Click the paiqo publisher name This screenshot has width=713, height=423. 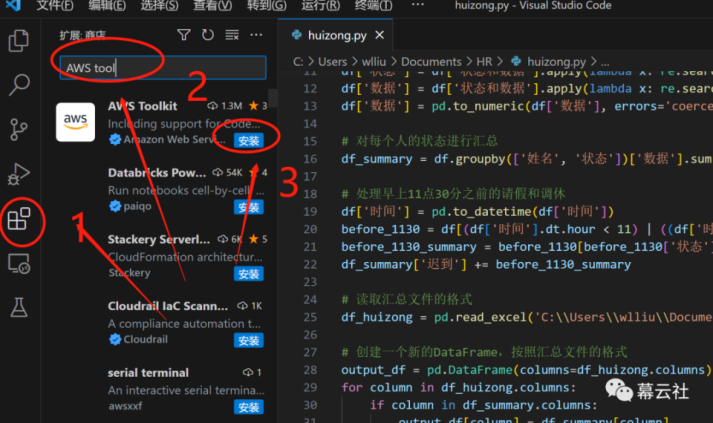click(x=137, y=206)
